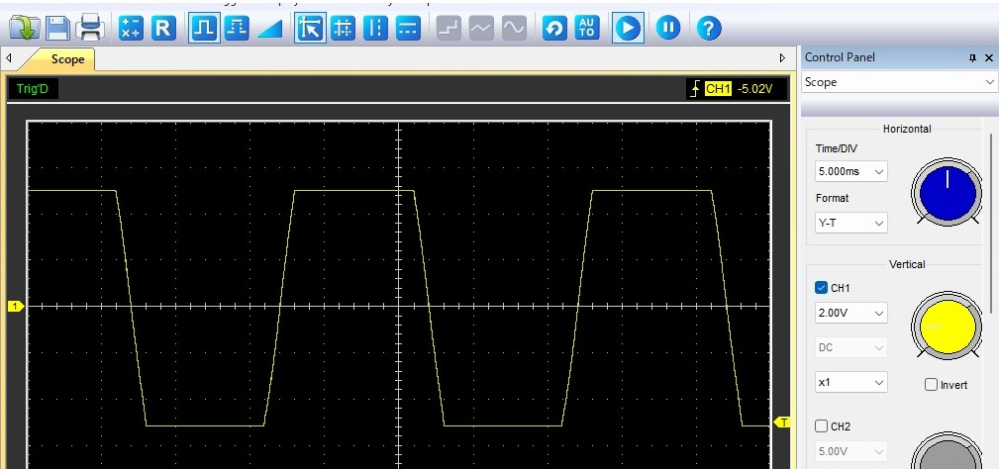Screen dimensions: 999x469
Task: Uncheck the CH1 channel checkbox
Action: [x=821, y=287]
